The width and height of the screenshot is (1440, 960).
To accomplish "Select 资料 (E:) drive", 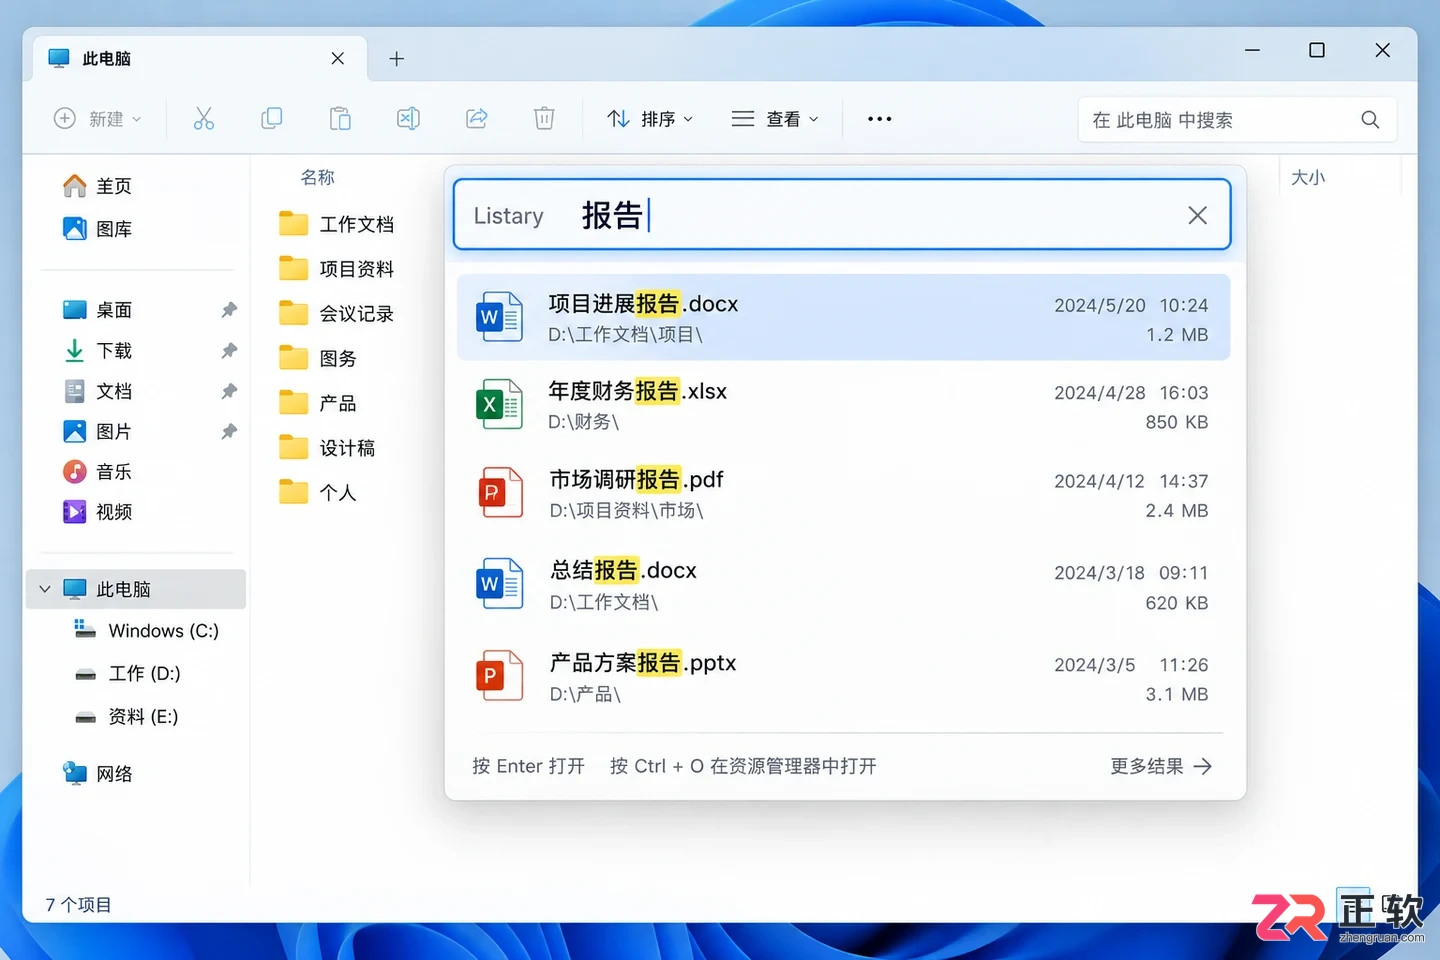I will point(127,717).
